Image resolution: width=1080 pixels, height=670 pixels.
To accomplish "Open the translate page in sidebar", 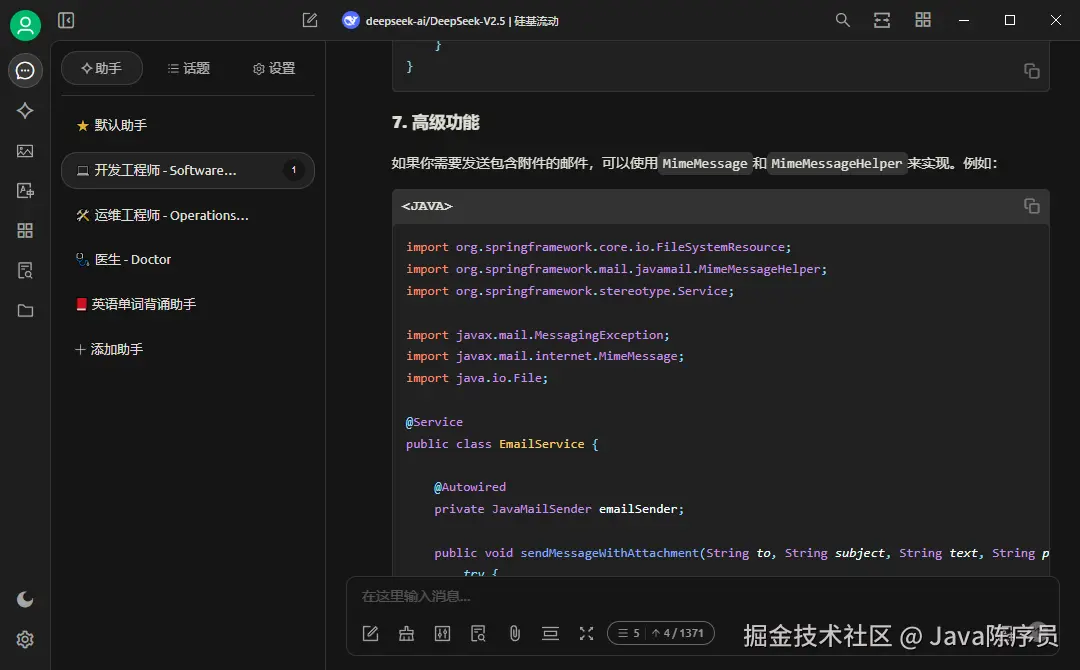I will click(25, 191).
